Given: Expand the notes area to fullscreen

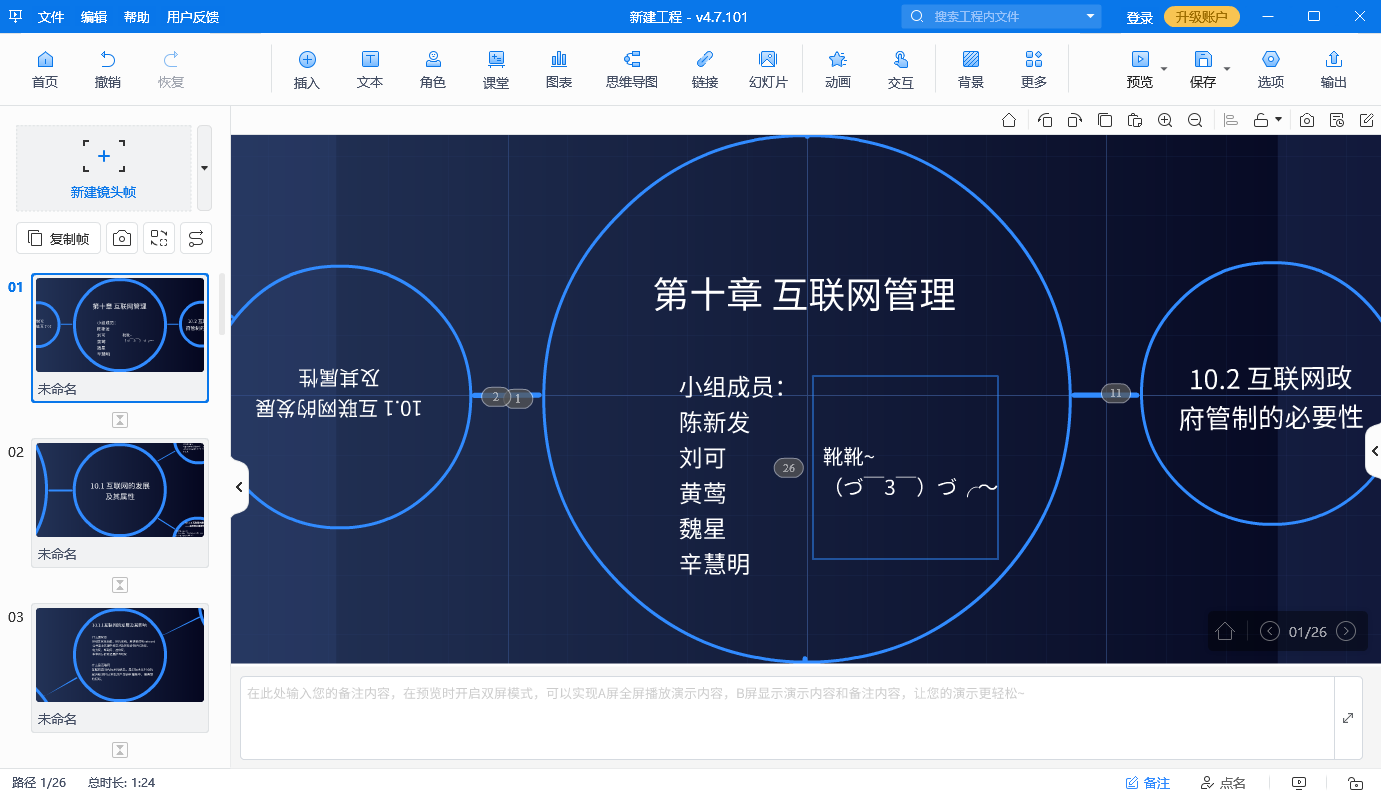Looking at the screenshot, I should [x=1348, y=718].
